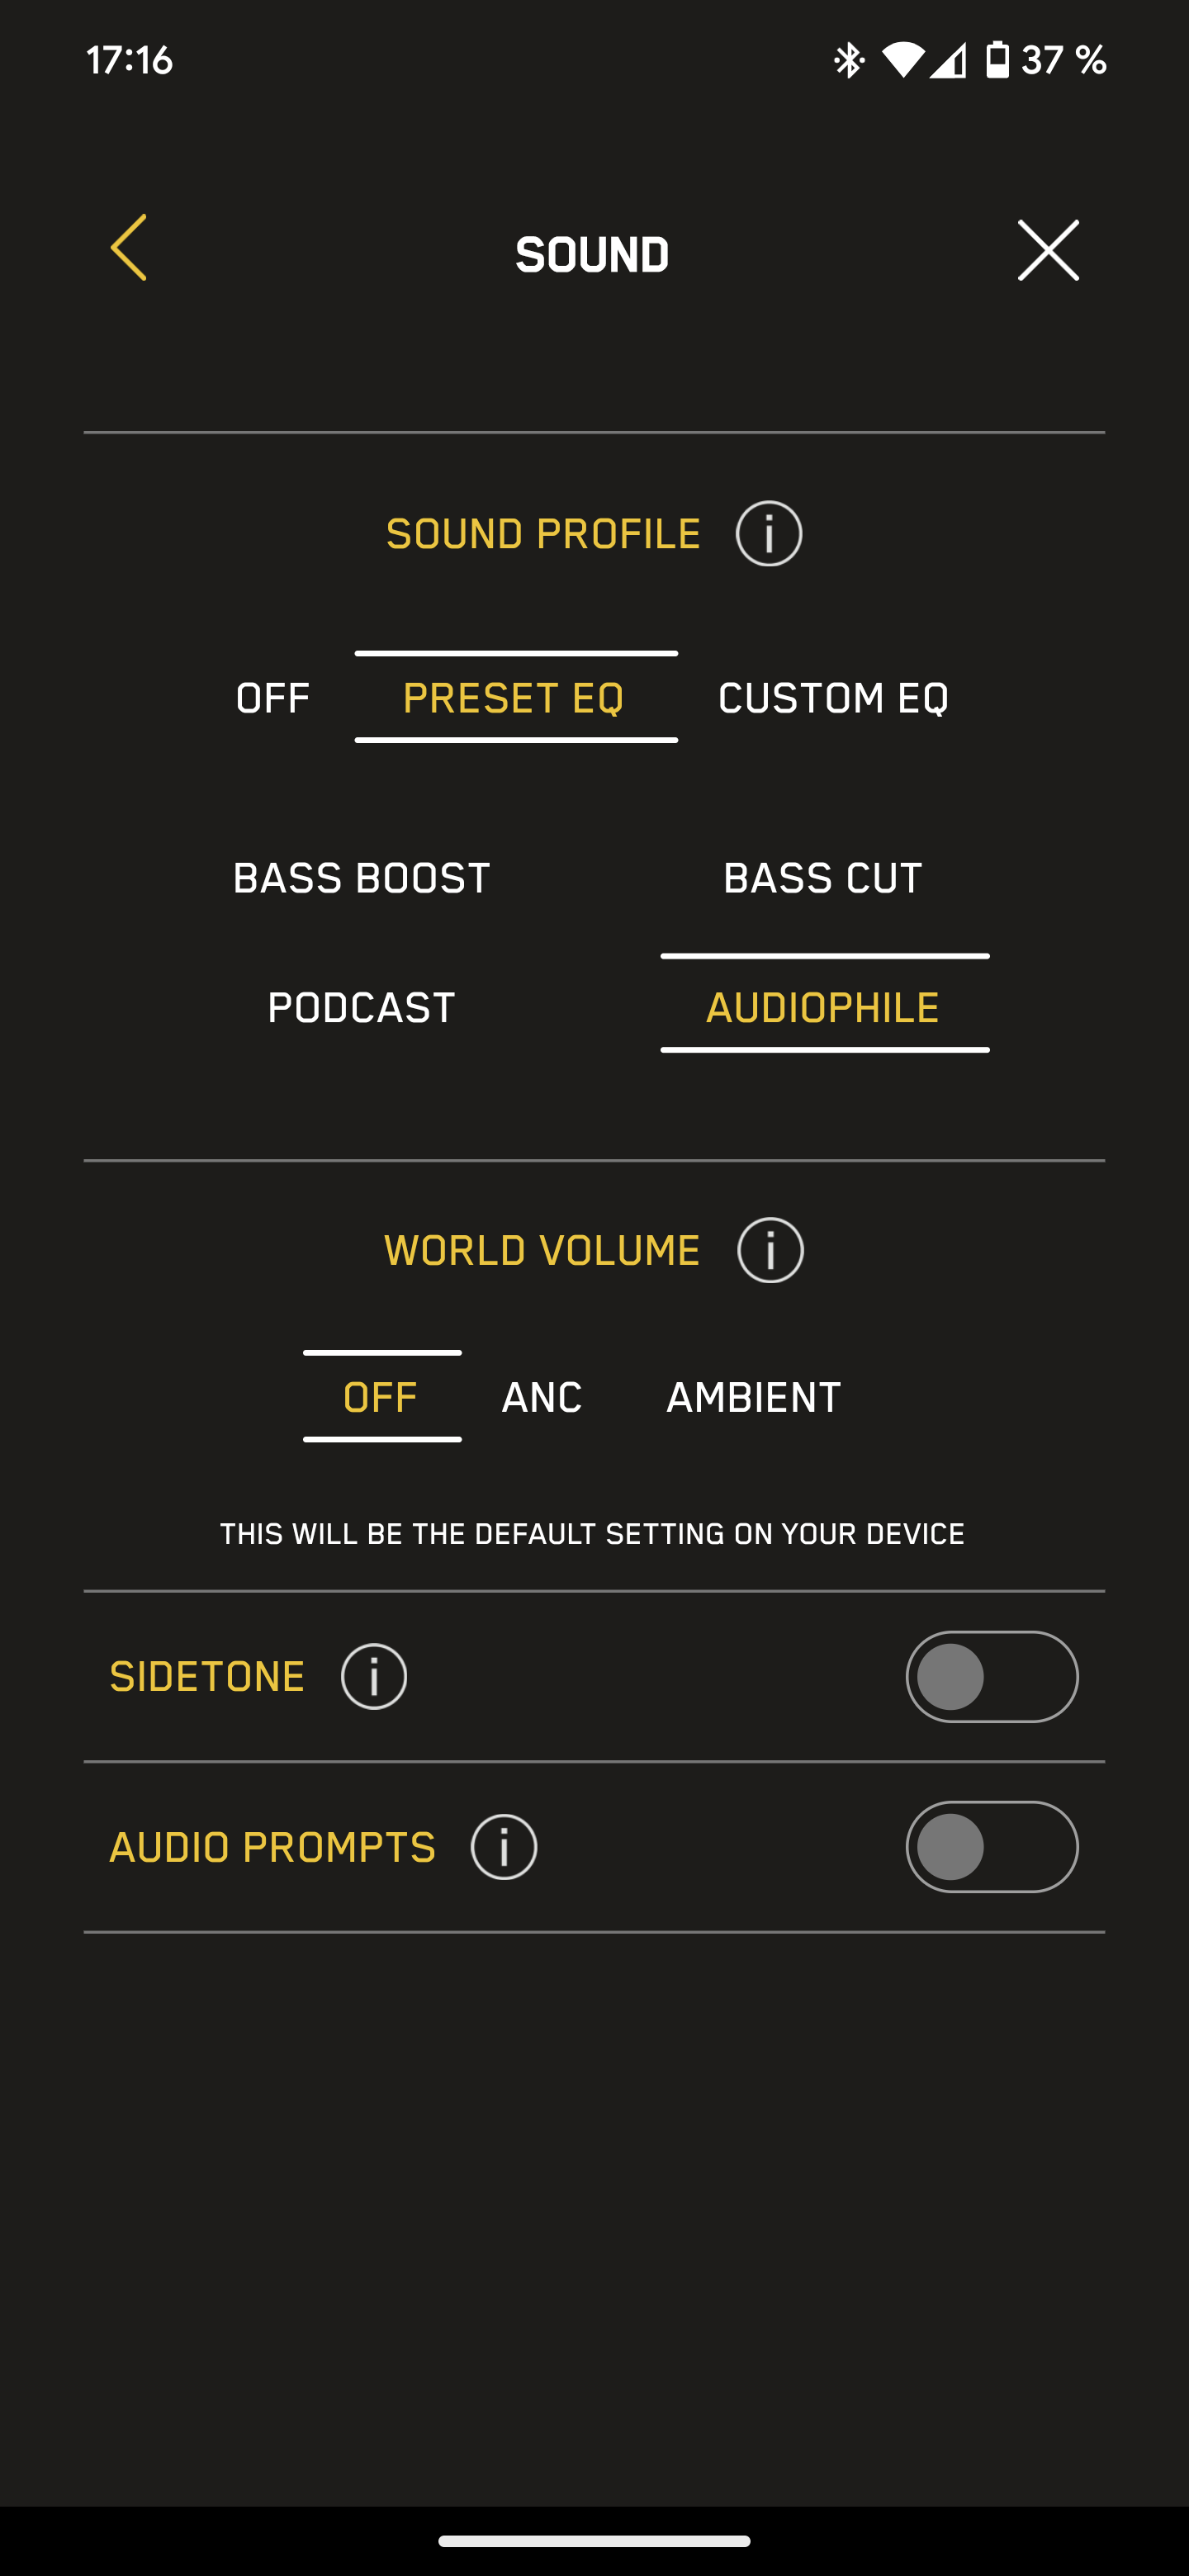Show Audio Prompts info icon details
The image size is (1189, 2576).
click(504, 1847)
